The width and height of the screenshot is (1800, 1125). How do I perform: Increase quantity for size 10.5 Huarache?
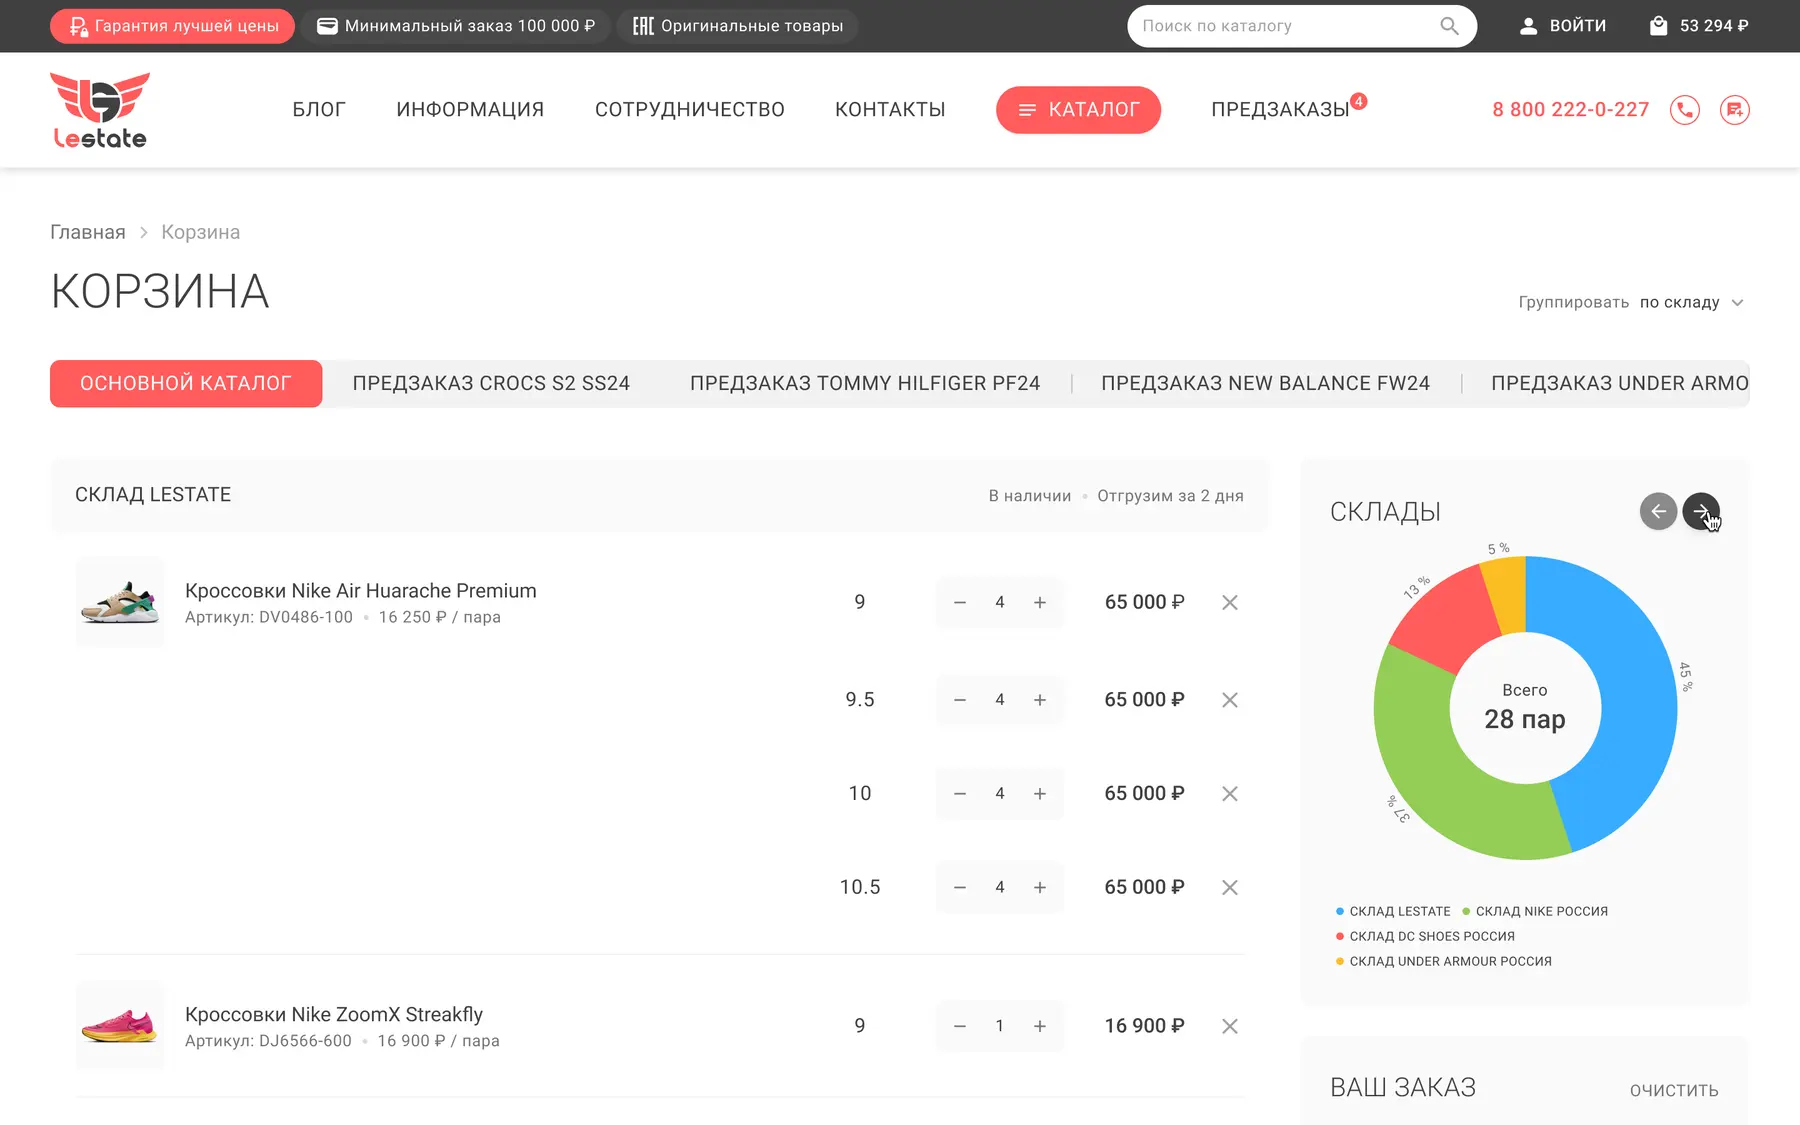[1040, 887]
